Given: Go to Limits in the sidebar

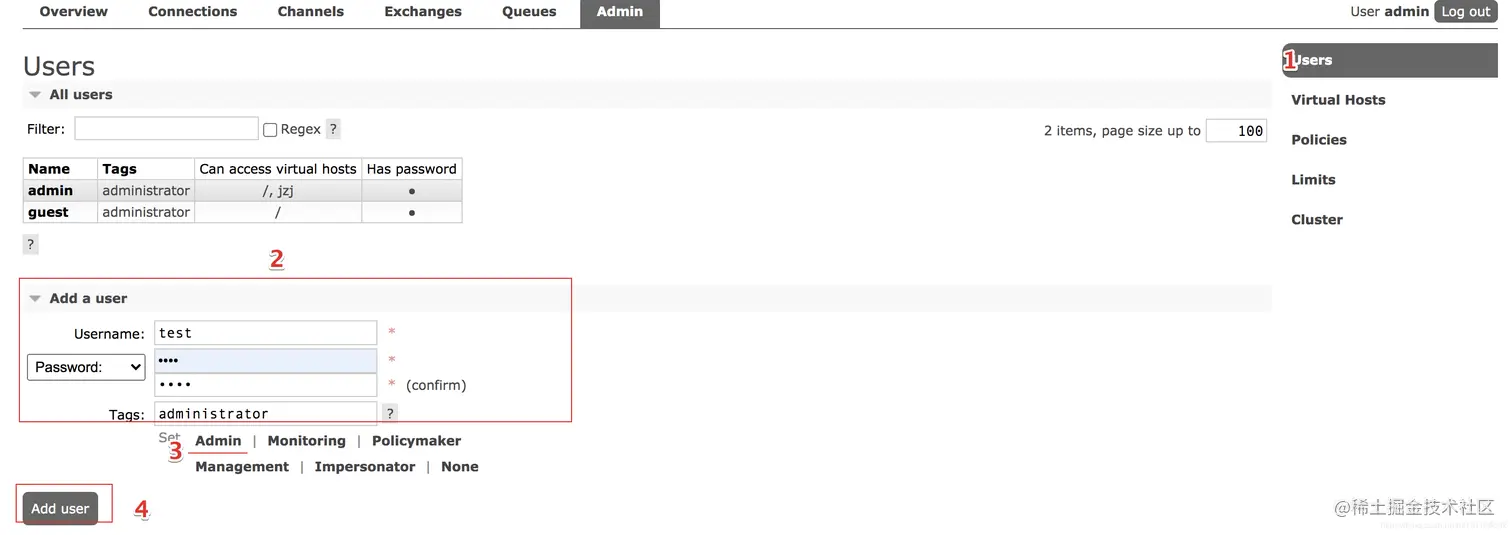Looking at the screenshot, I should coord(1313,180).
